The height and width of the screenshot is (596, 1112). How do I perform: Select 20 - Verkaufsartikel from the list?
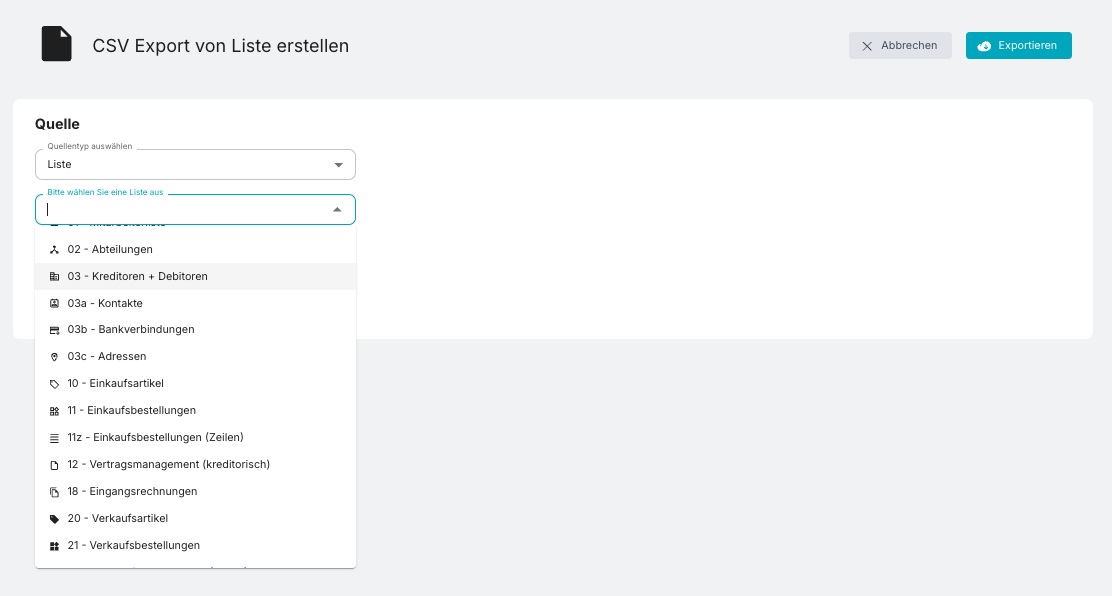(x=118, y=518)
